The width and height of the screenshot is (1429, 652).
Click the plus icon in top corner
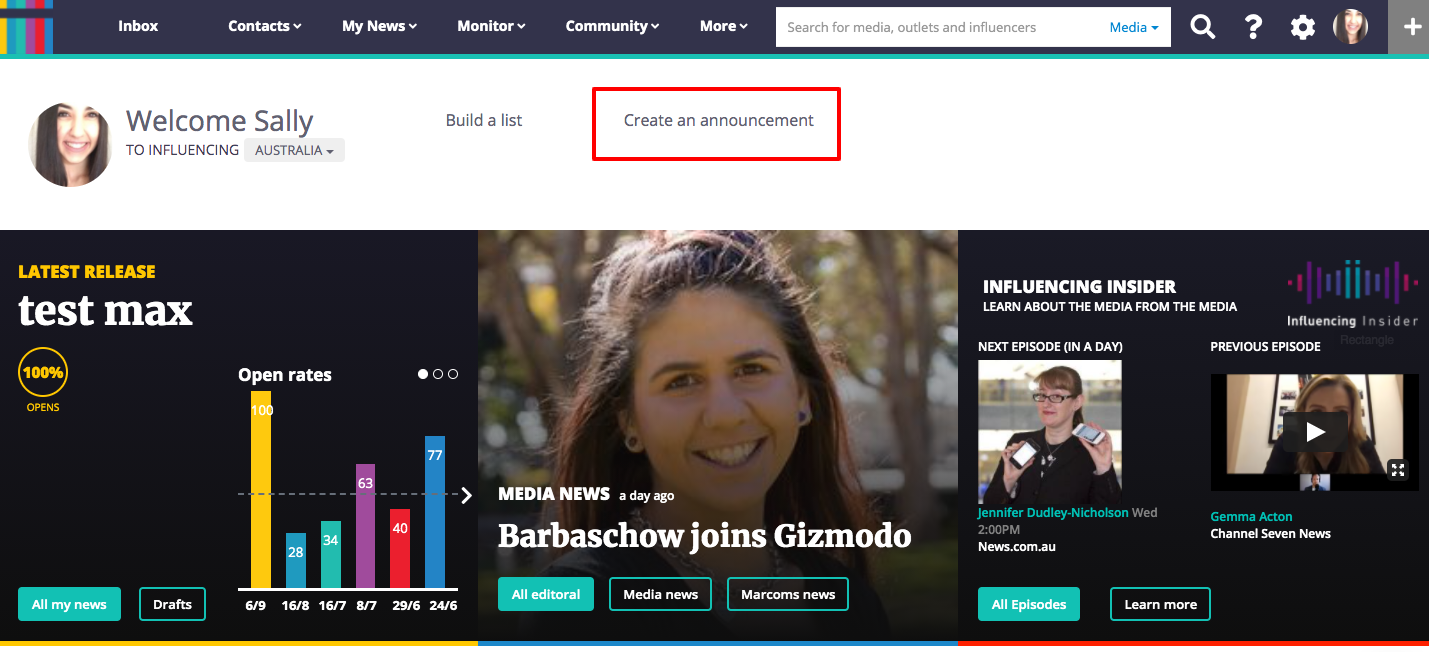[1411, 27]
